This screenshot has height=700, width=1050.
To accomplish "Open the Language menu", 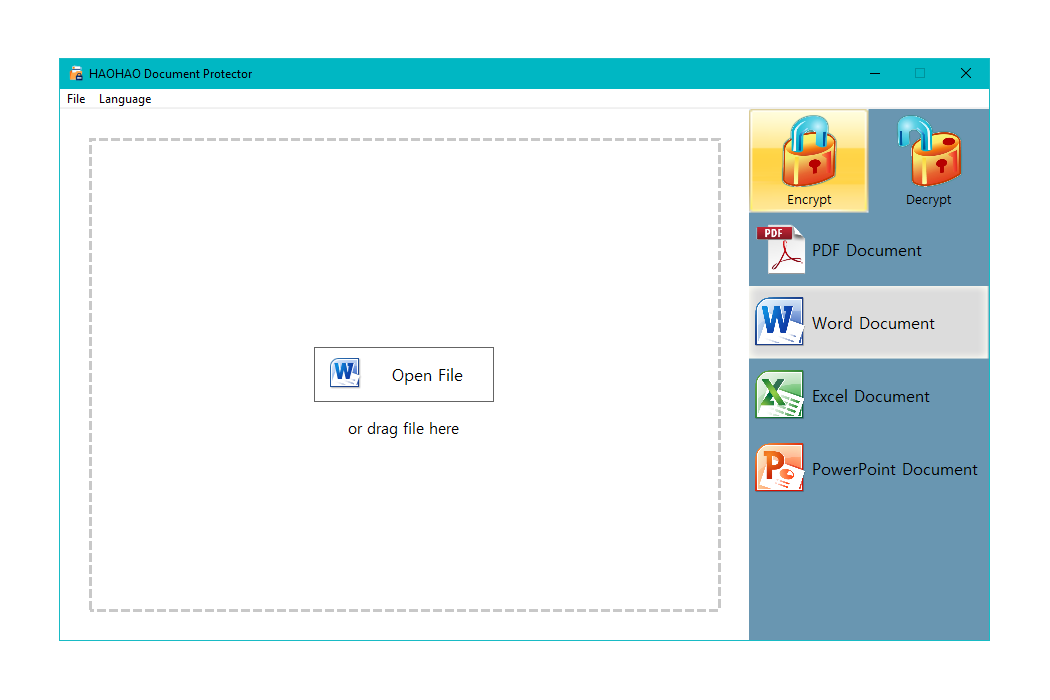I will coord(125,99).
